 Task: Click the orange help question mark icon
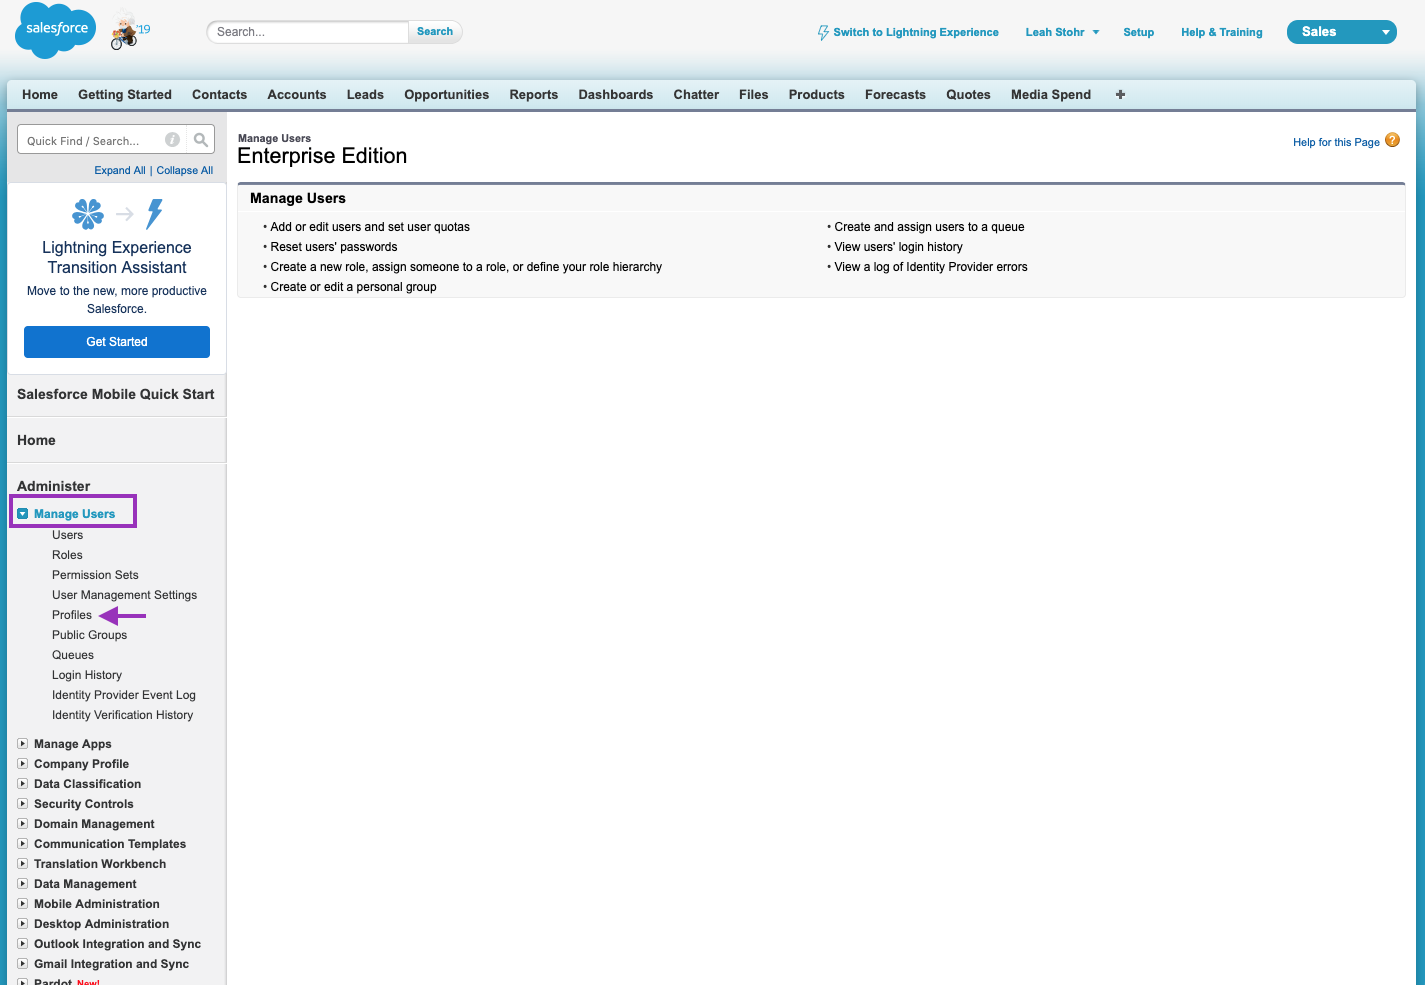coord(1392,141)
